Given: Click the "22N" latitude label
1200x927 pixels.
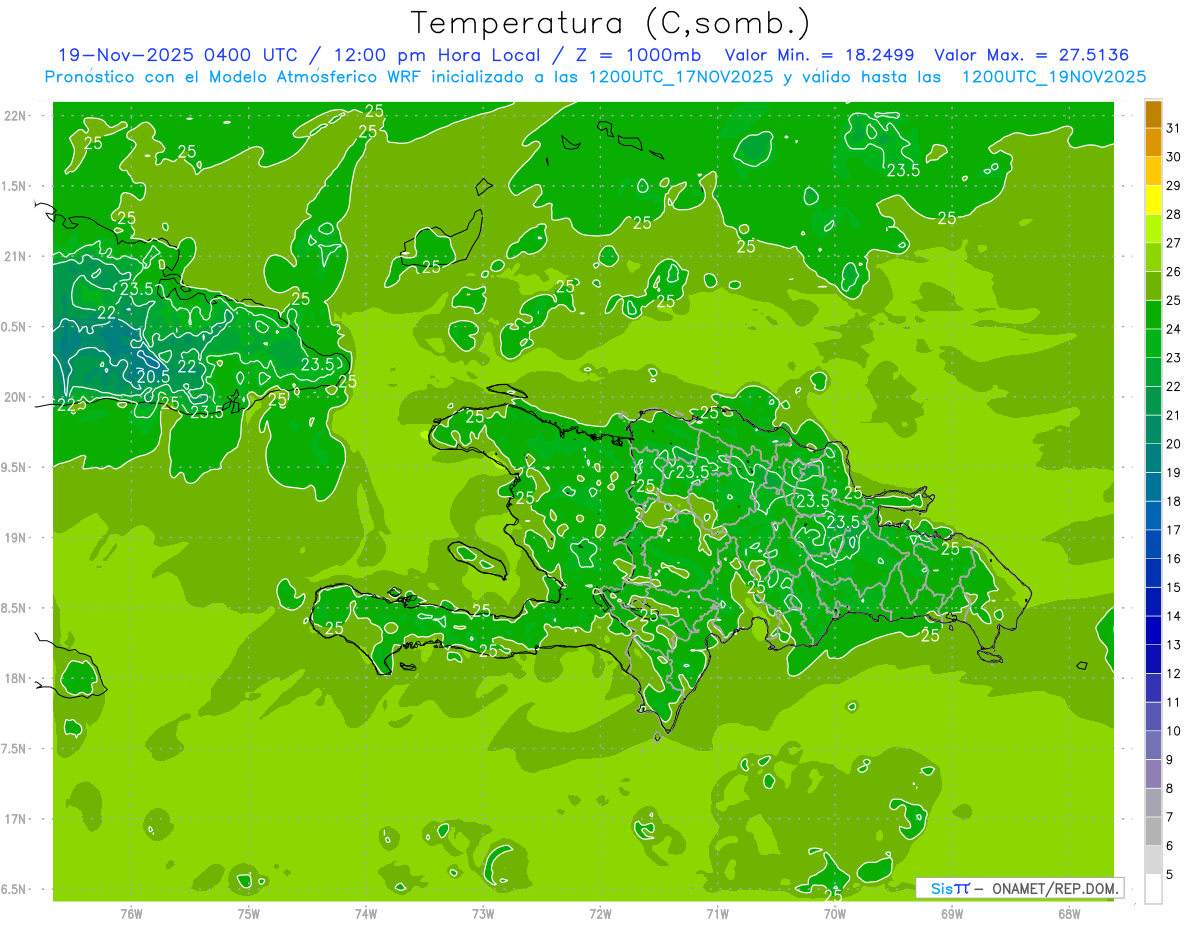Looking at the screenshot, I should (x=15, y=116).
